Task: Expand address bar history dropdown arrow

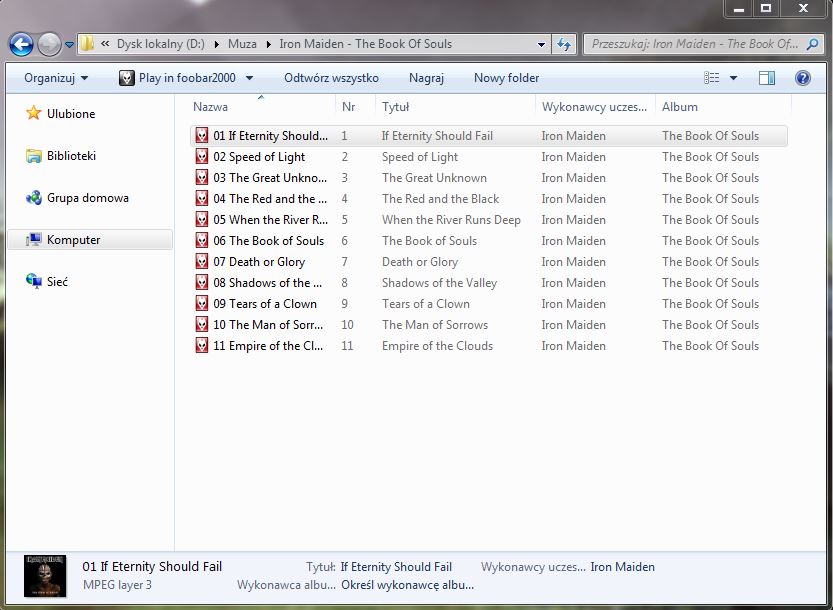Action: click(541, 45)
